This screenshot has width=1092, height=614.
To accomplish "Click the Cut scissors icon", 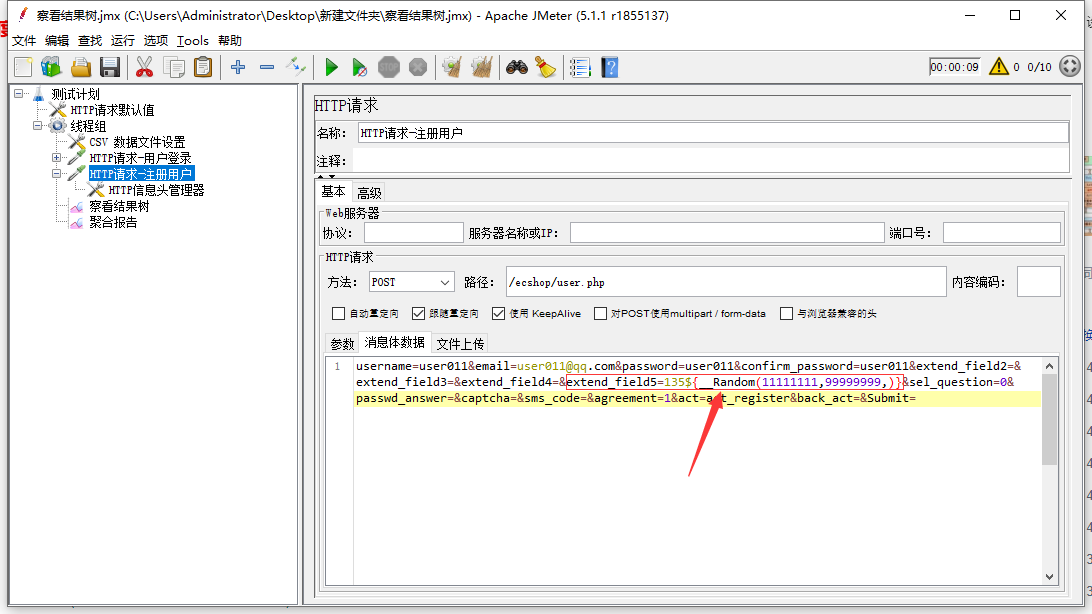I will pyautogui.click(x=144, y=68).
